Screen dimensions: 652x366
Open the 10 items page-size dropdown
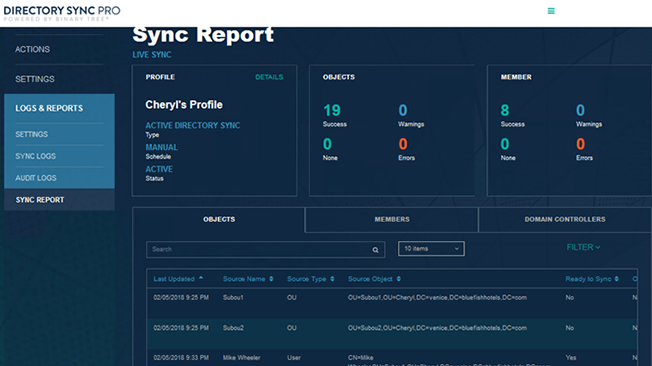(x=431, y=249)
